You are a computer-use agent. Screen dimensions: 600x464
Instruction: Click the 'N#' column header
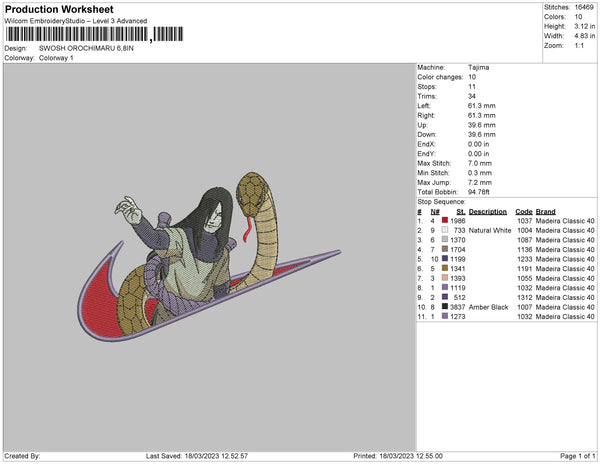point(435,212)
